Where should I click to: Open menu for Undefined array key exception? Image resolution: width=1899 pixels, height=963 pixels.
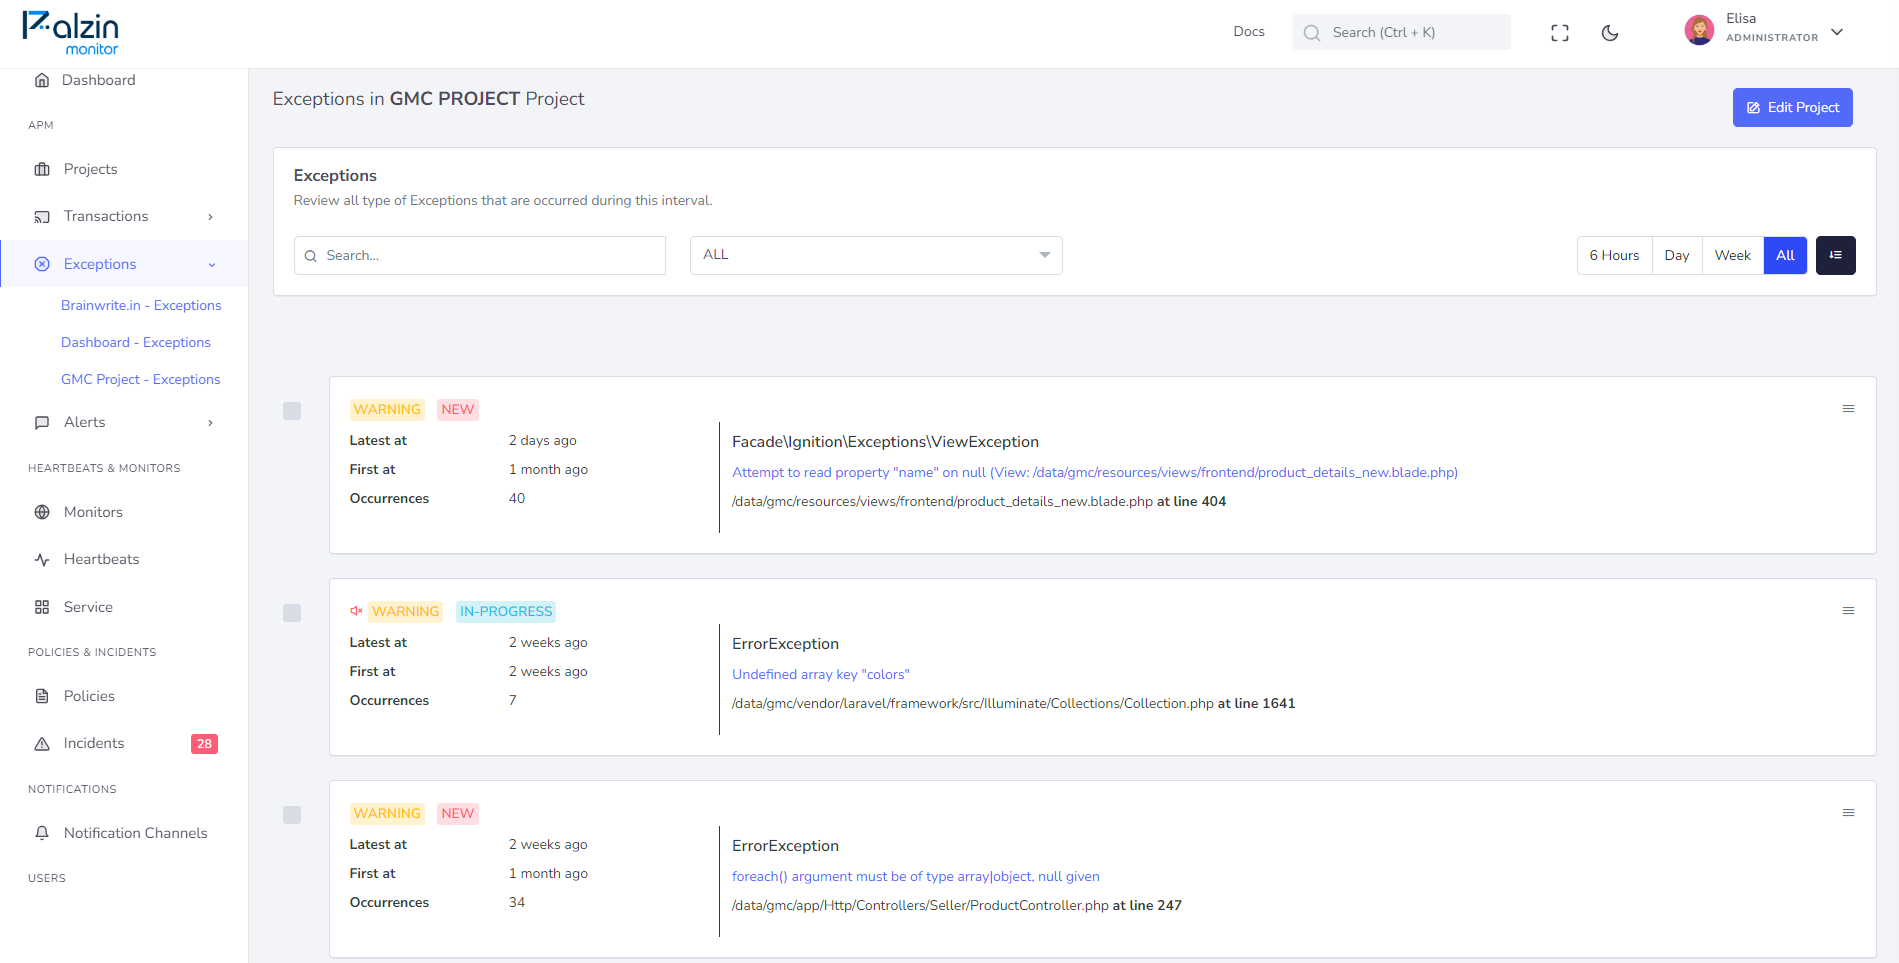(x=1848, y=611)
